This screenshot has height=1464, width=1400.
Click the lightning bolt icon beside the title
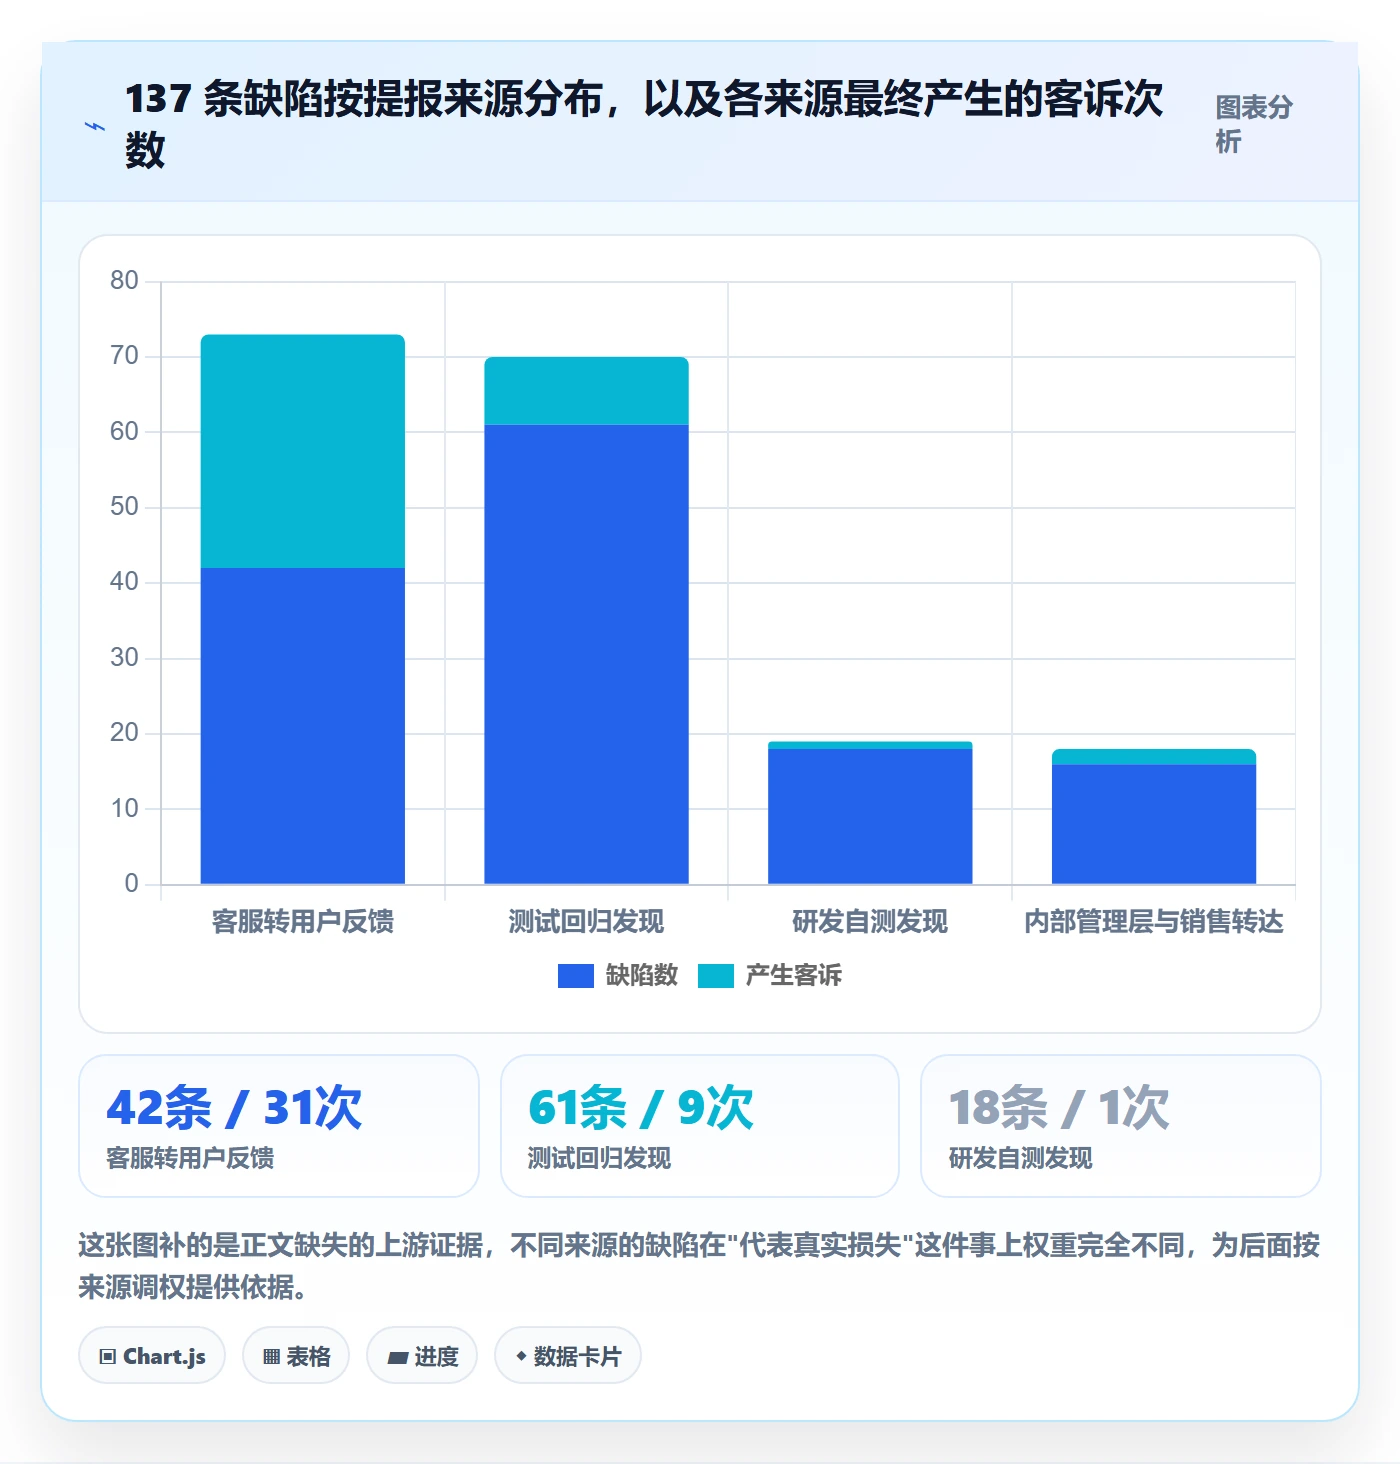coord(95,127)
